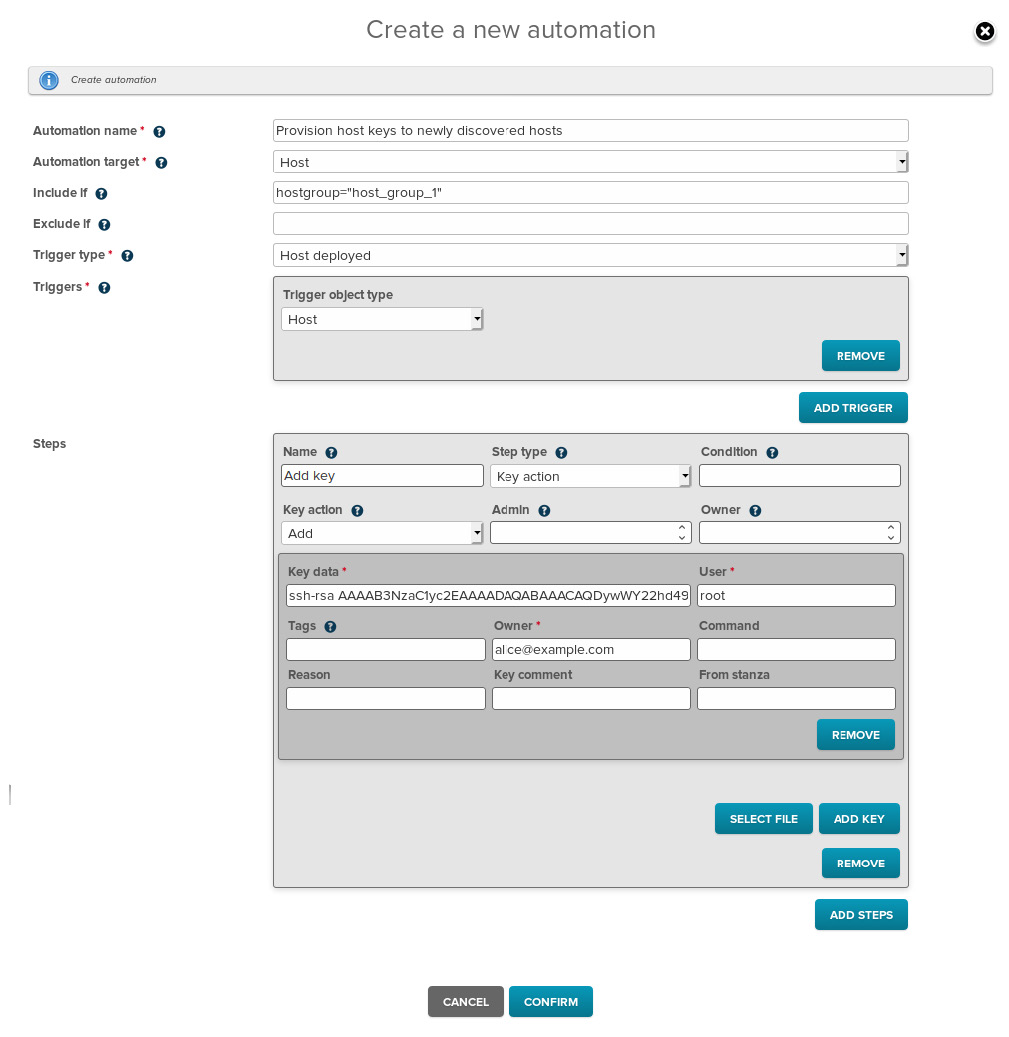
Task: Click the empty Exclude if field
Action: coord(590,224)
